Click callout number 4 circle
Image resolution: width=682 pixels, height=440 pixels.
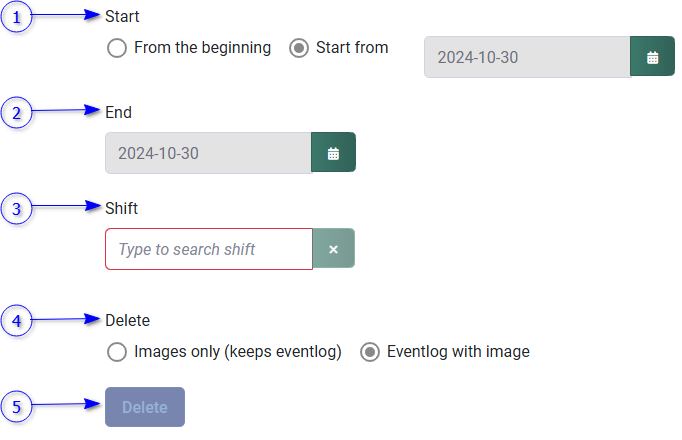pyautogui.click(x=16, y=321)
